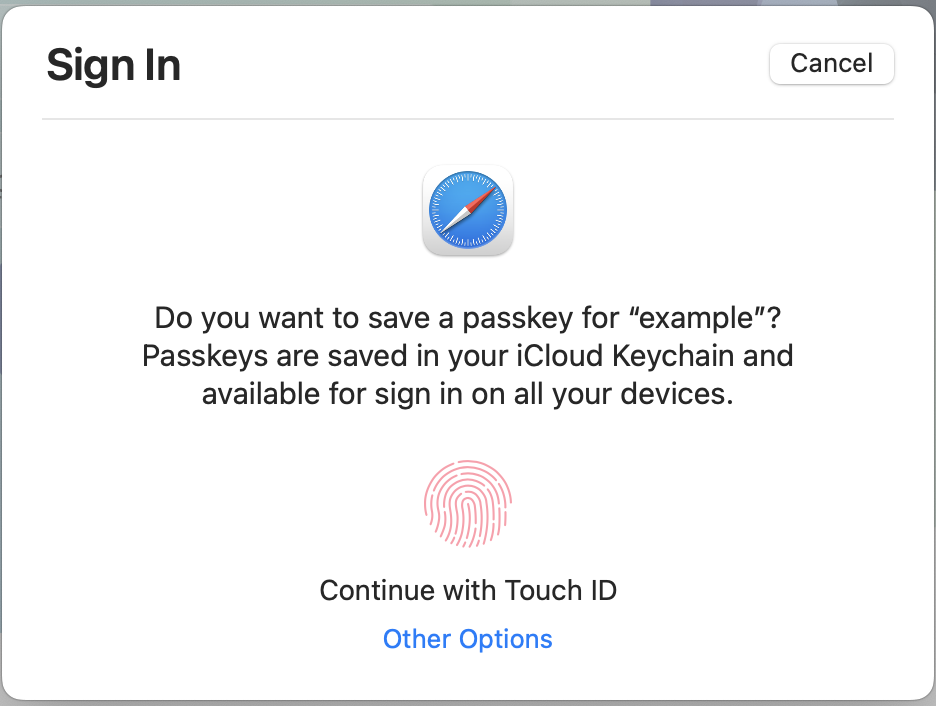Click the Sign In title text

[x=113, y=64]
